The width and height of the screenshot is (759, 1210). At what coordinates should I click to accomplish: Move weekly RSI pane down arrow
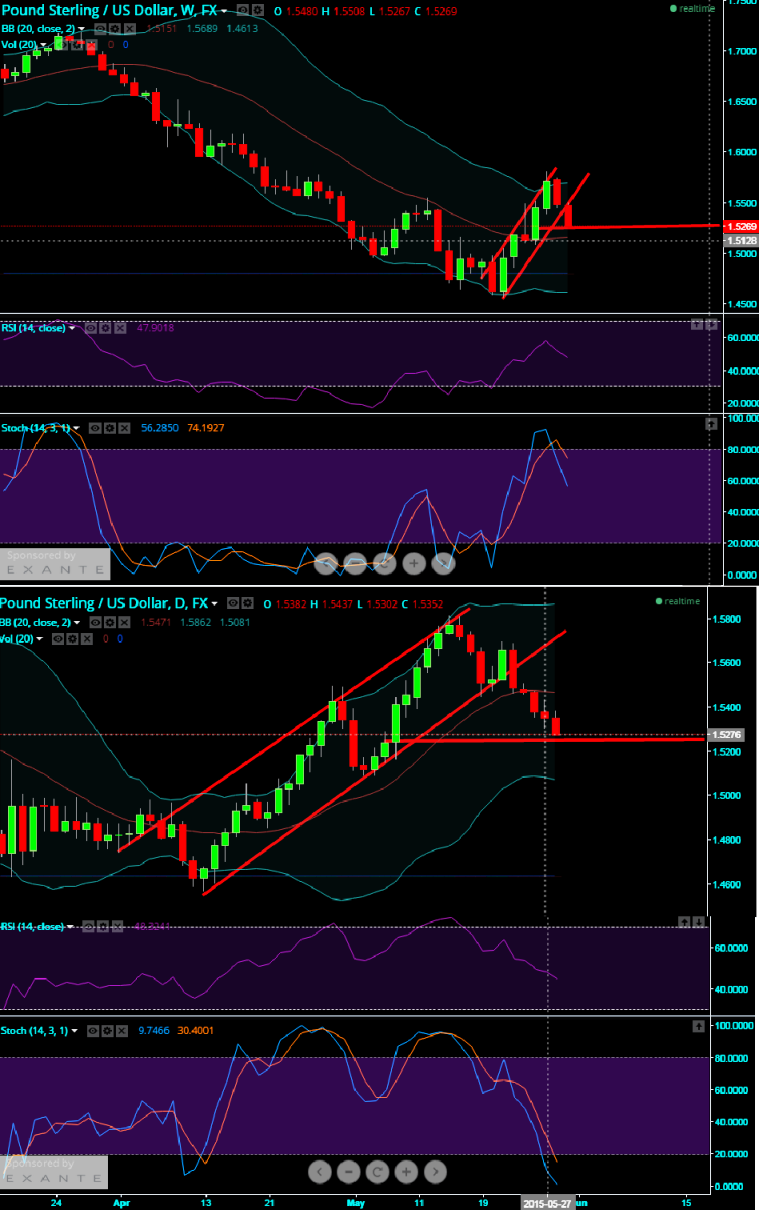click(711, 324)
